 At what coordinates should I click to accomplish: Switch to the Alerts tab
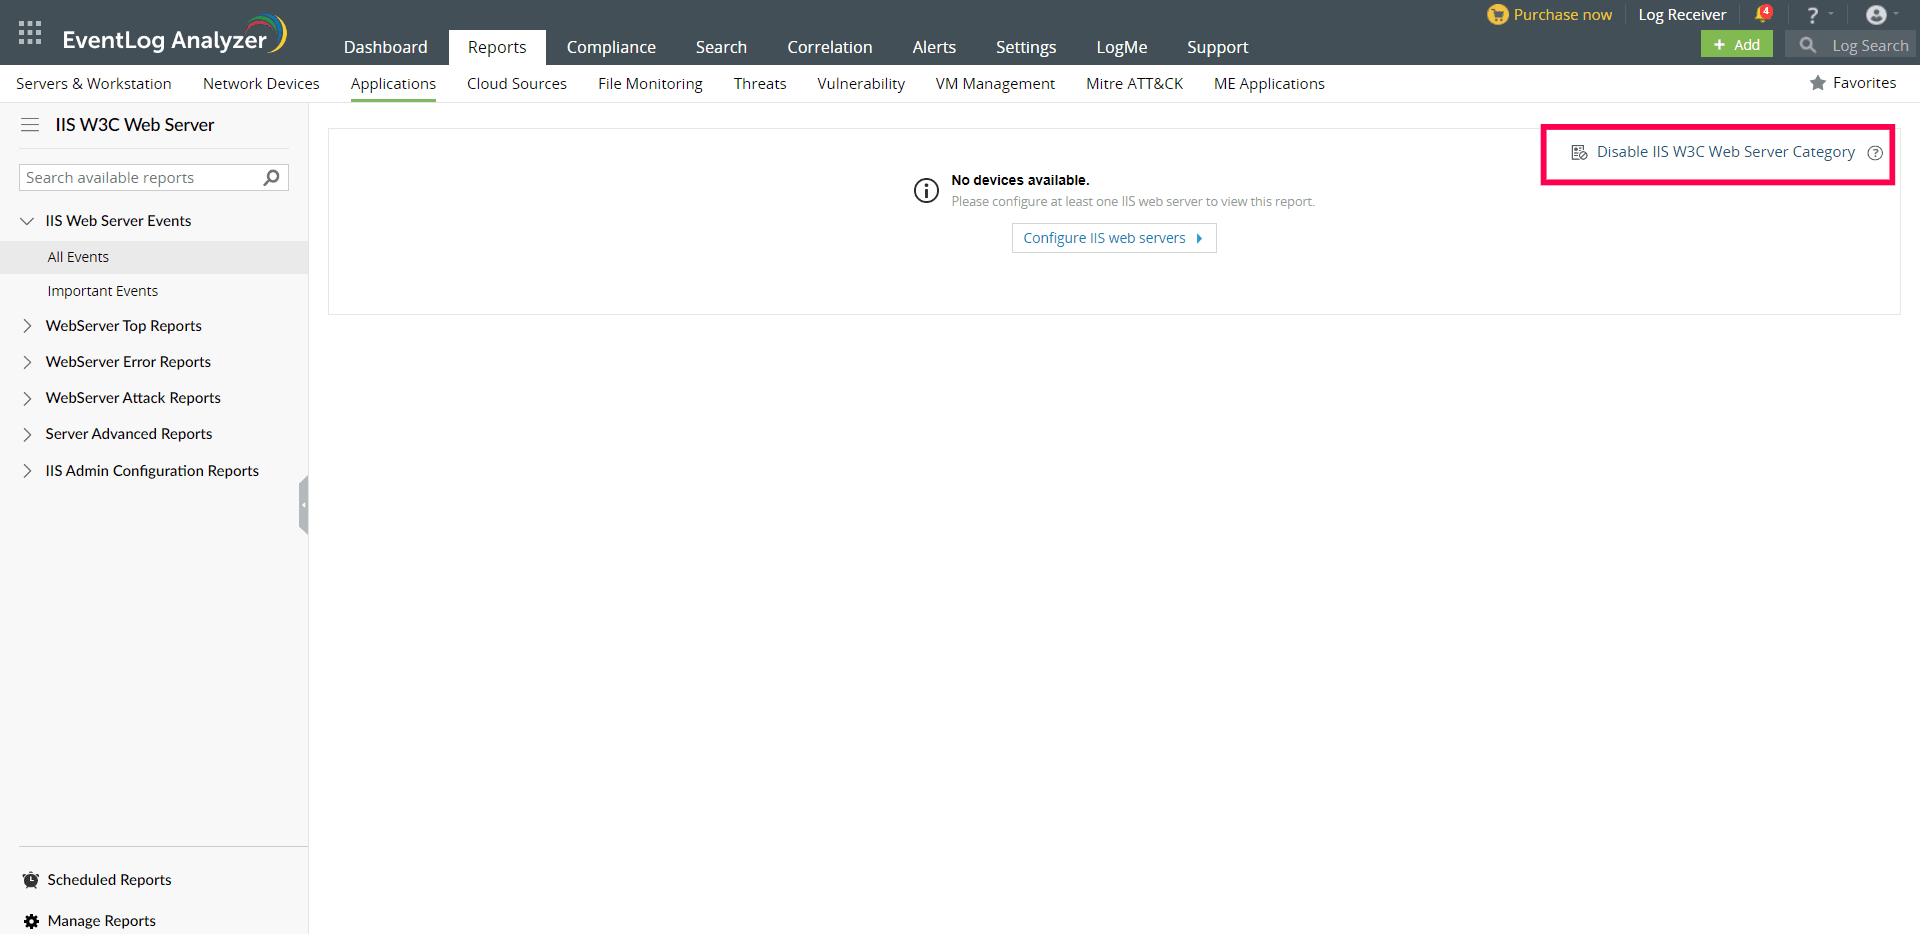point(934,47)
